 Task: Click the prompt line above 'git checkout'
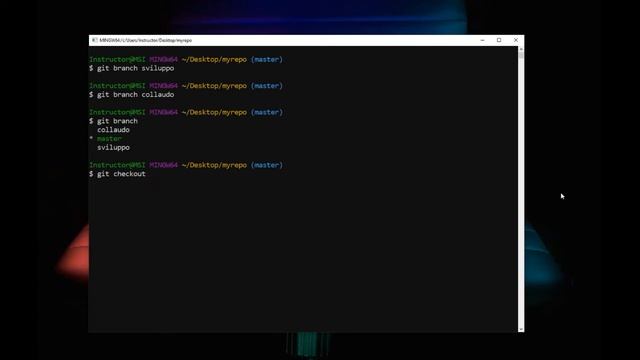[186, 165]
